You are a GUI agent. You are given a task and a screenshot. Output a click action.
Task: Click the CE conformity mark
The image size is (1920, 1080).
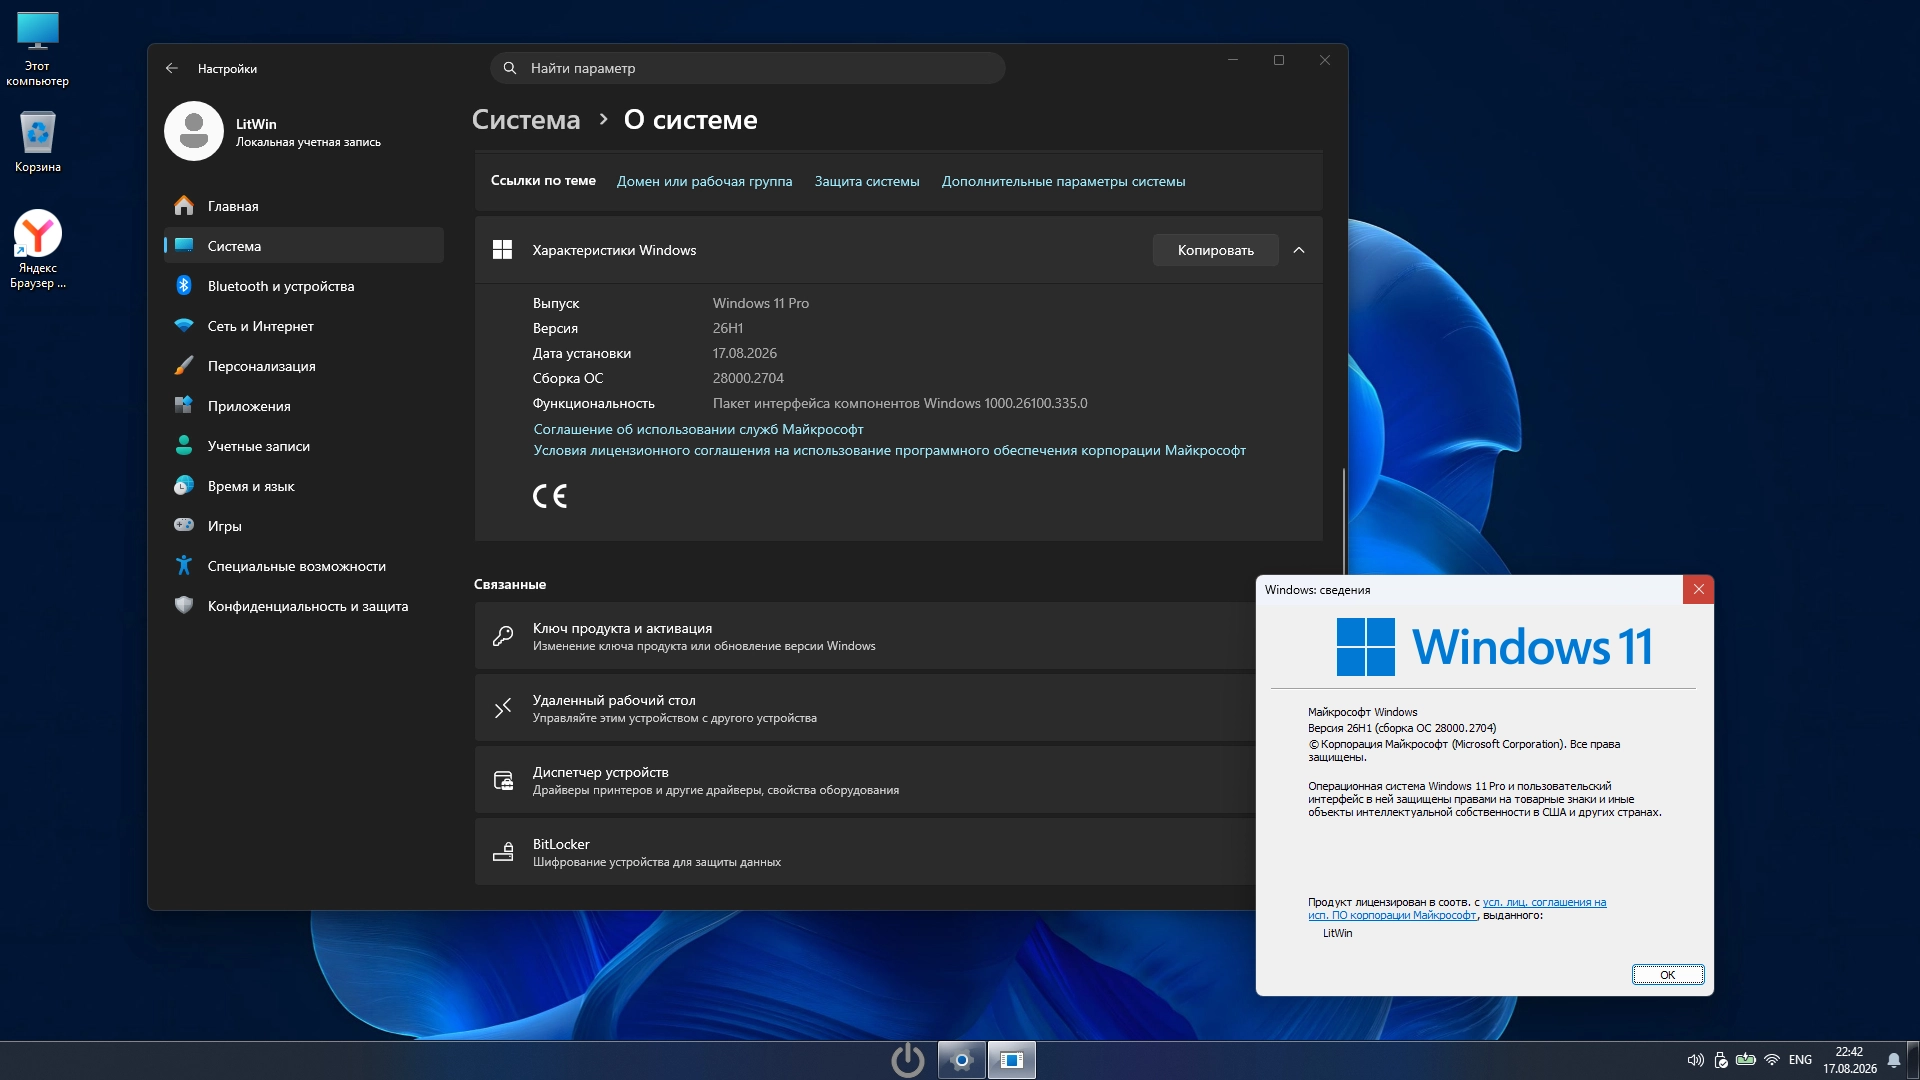pos(550,496)
